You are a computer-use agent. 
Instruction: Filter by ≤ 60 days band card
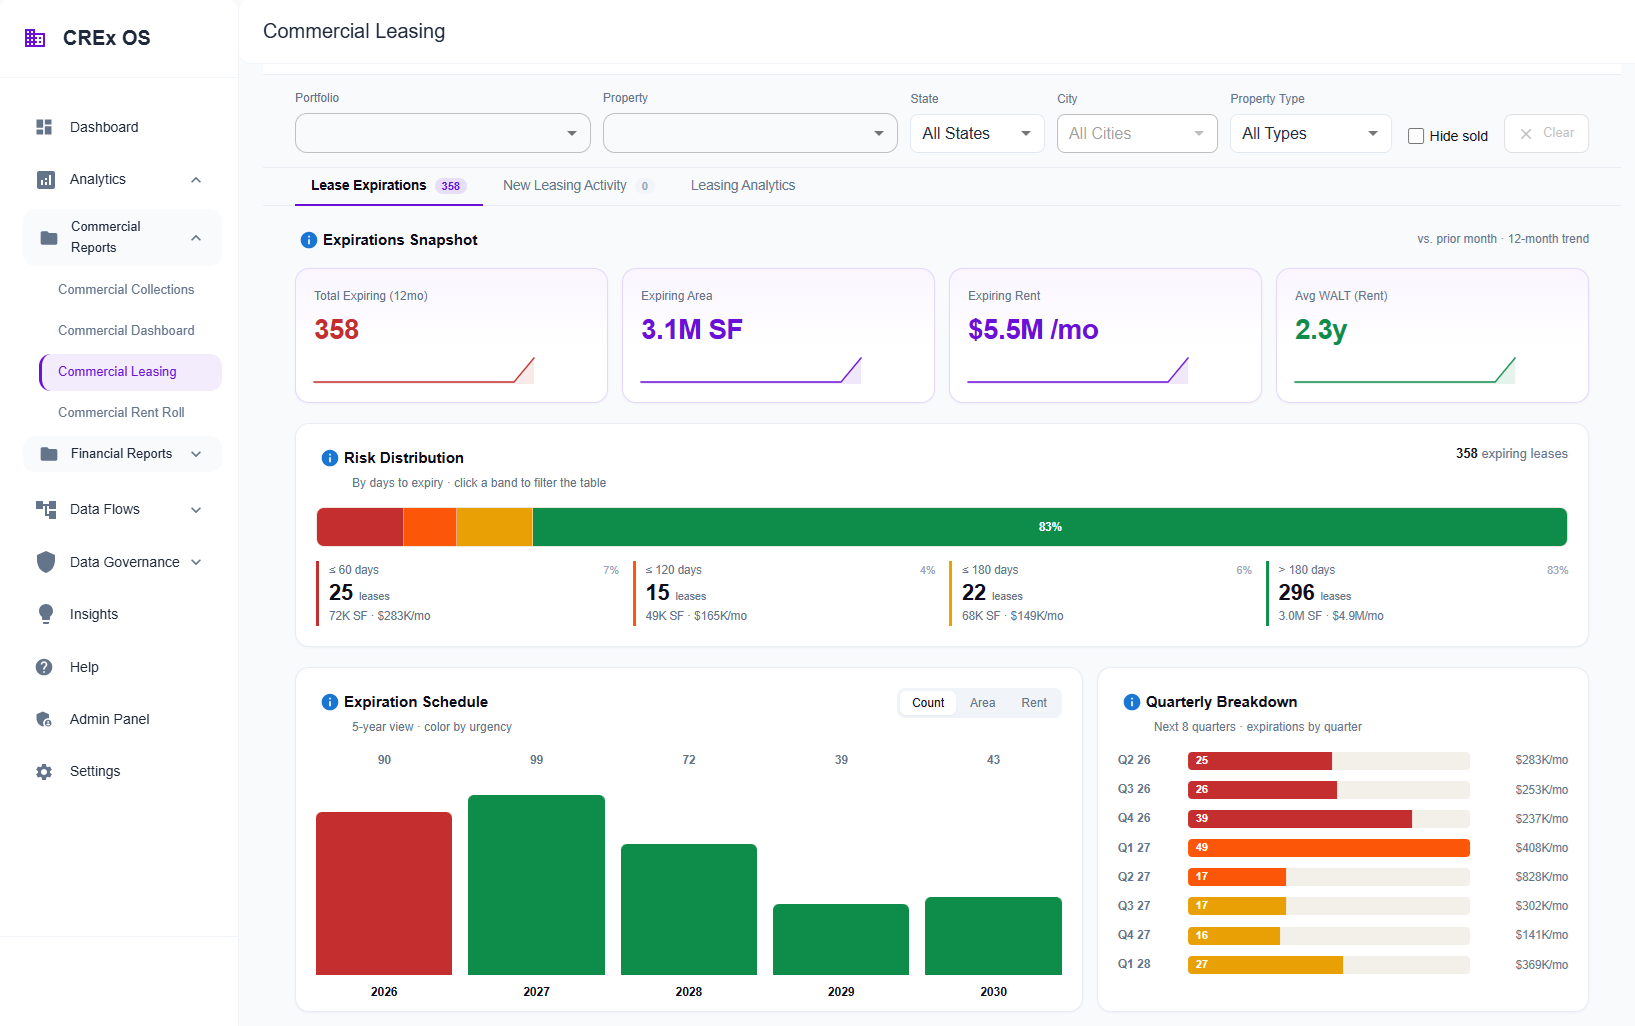coord(468,594)
